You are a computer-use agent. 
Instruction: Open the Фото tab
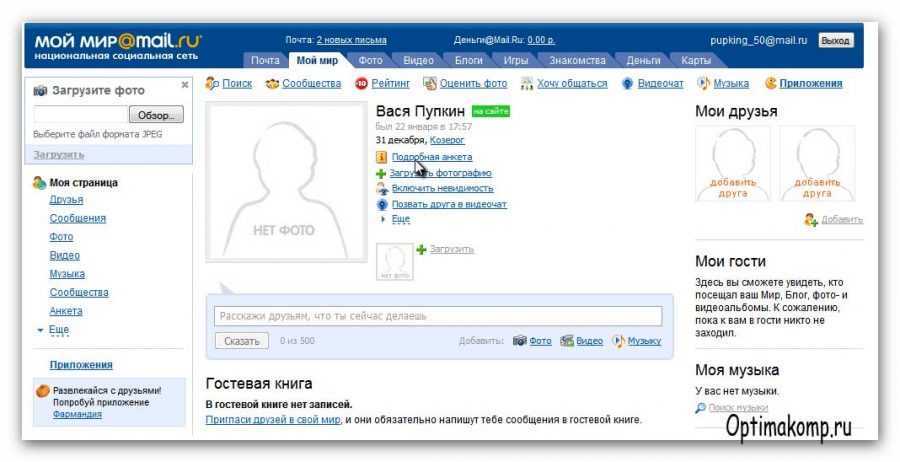[x=370, y=60]
